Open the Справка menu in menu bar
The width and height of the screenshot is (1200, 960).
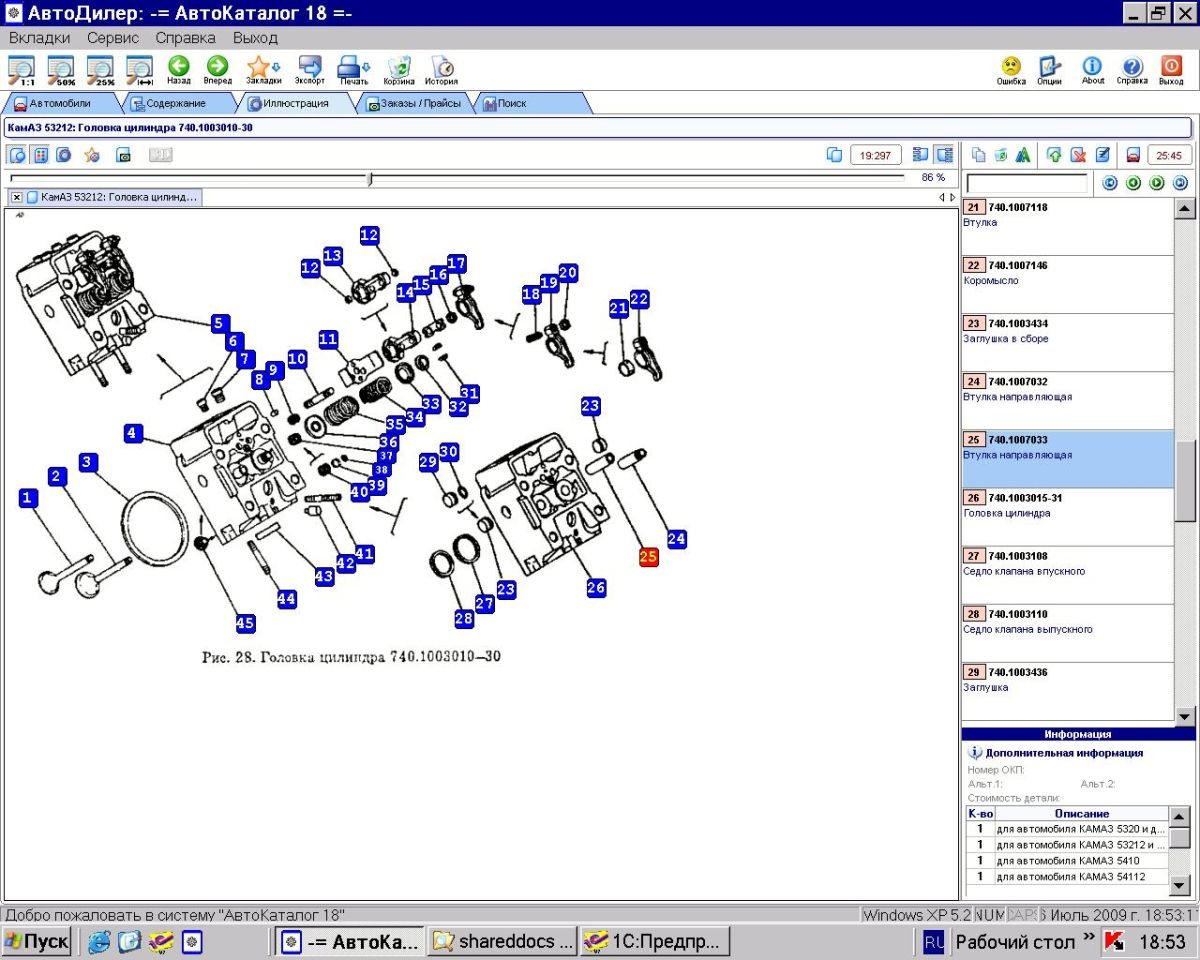coord(186,38)
